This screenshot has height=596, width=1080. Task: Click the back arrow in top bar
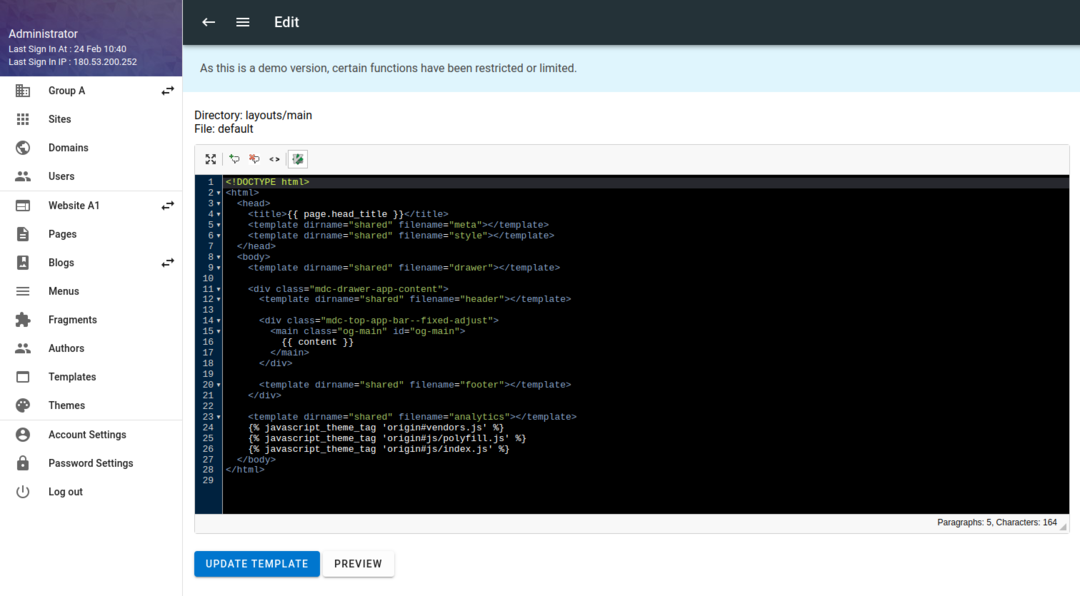208,22
